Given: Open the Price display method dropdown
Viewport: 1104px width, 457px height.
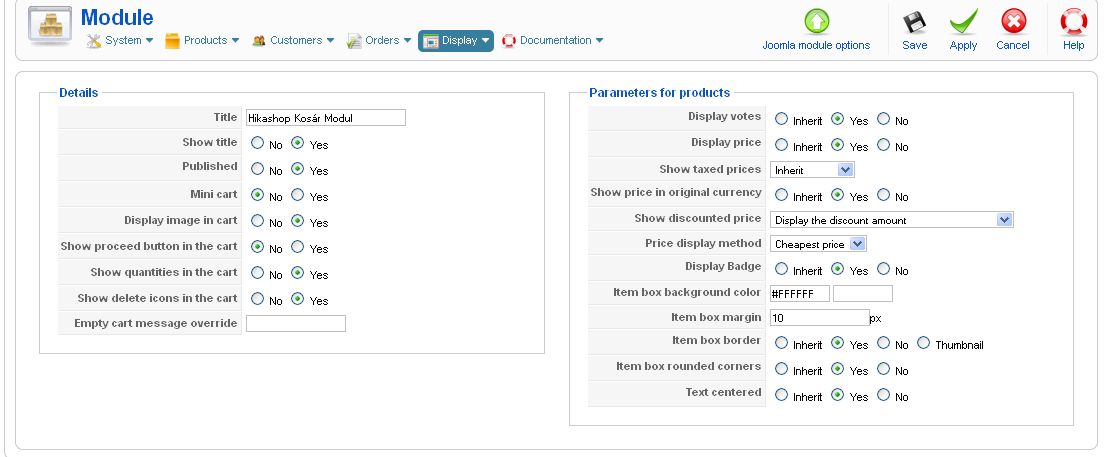Looking at the screenshot, I should 818,244.
